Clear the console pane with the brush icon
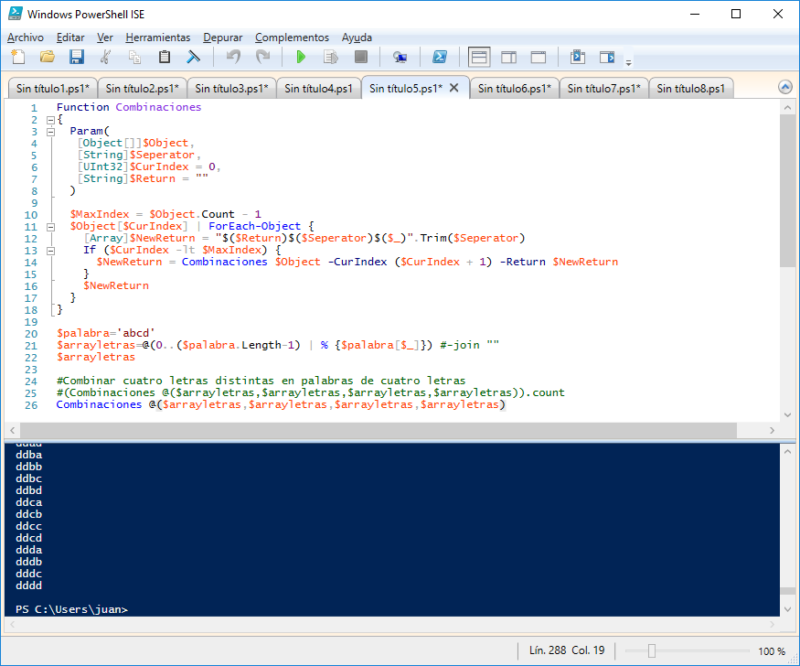Viewport: 800px width, 666px height. 192,57
